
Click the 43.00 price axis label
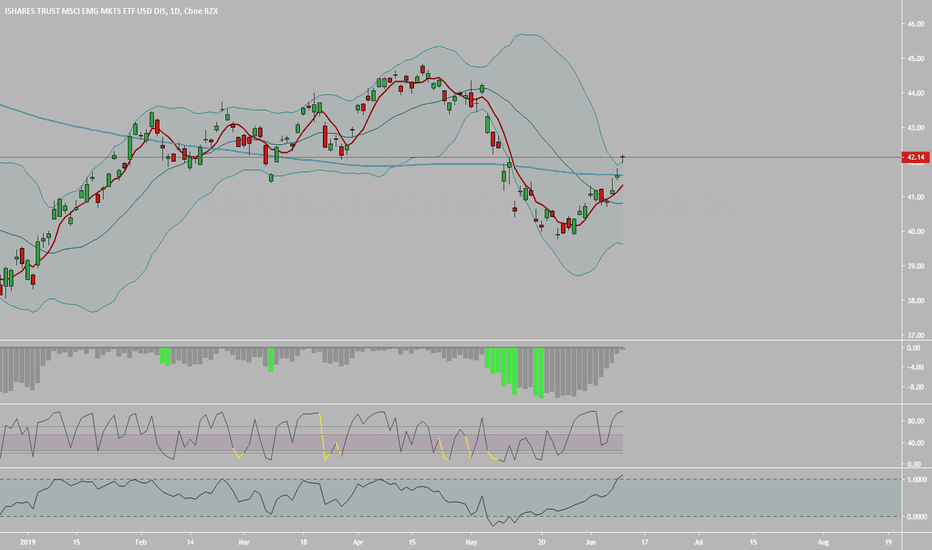[x=916, y=127]
